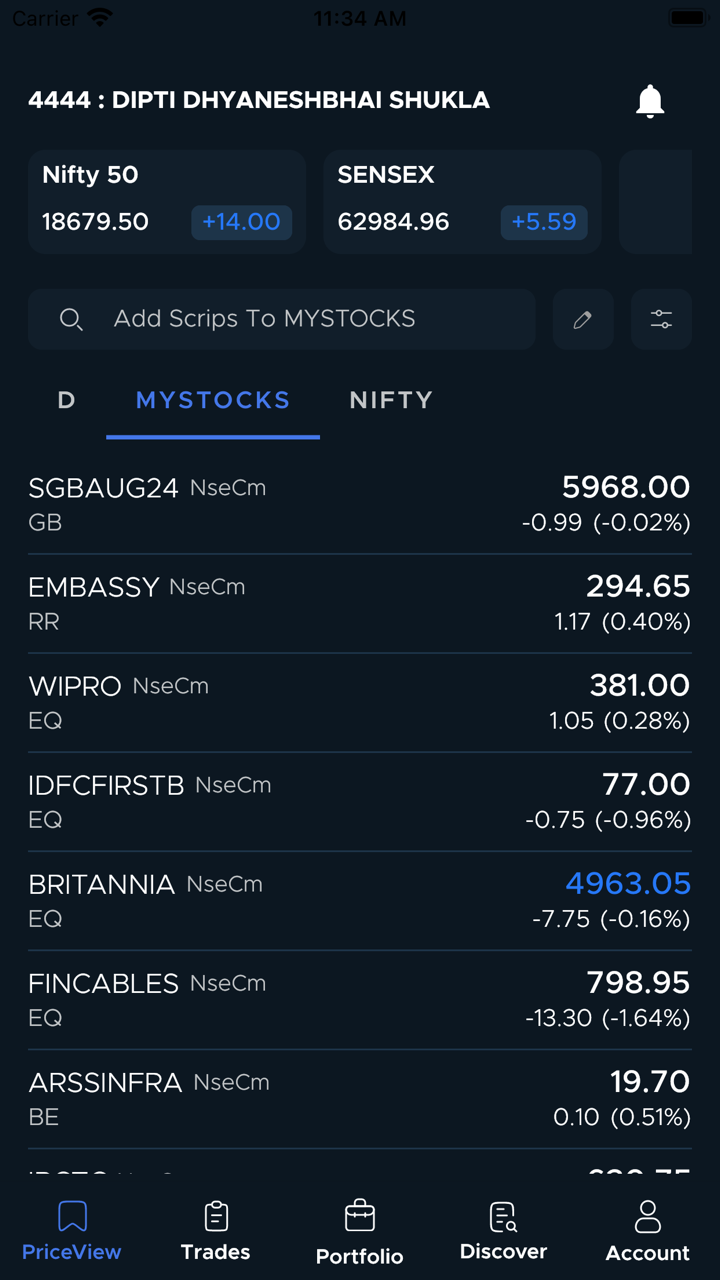This screenshot has width=720, height=1280.
Task: Open the Portfolio briefcase icon
Action: click(x=360, y=1217)
